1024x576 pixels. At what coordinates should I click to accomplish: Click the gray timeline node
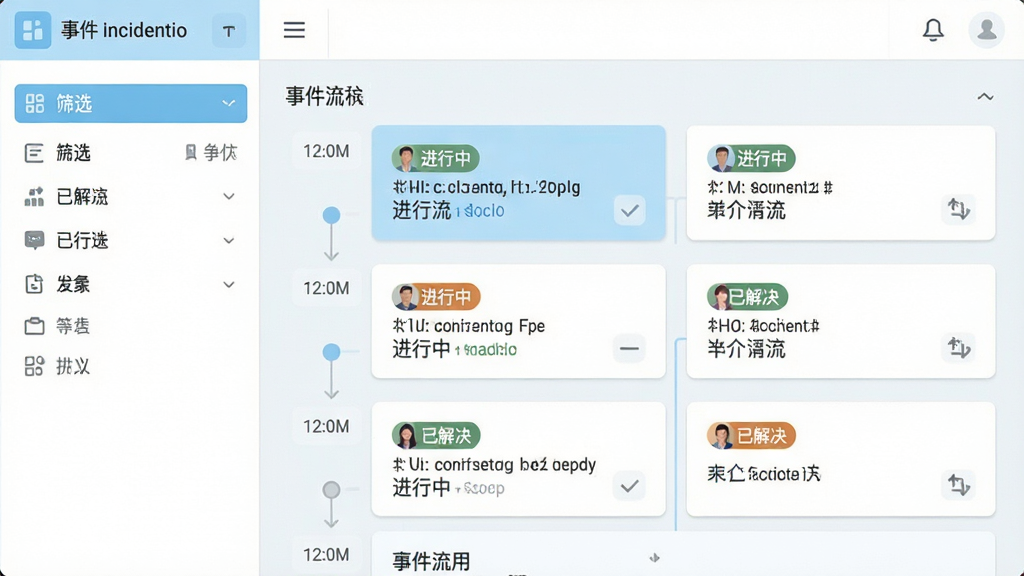[x=332, y=489]
